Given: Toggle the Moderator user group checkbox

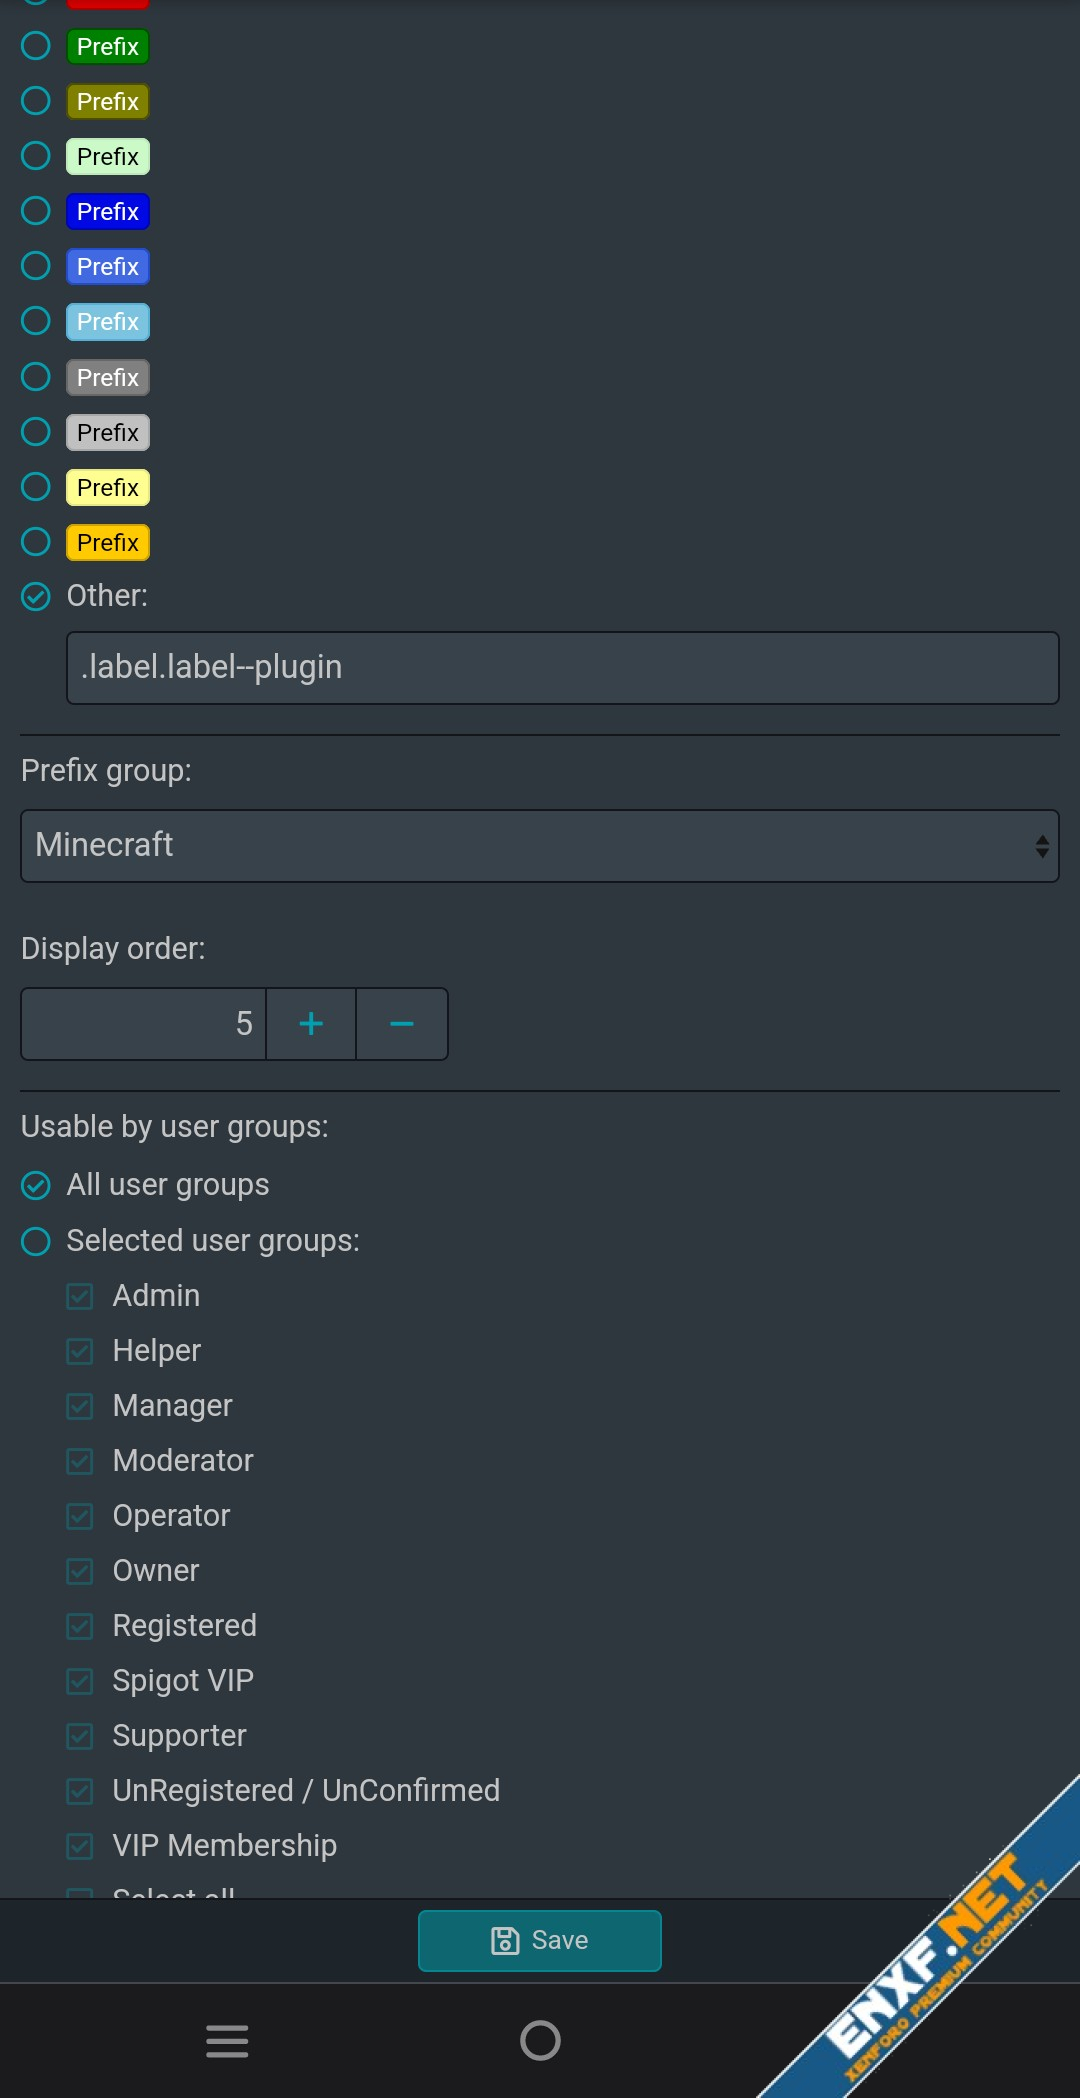Looking at the screenshot, I should (80, 1461).
